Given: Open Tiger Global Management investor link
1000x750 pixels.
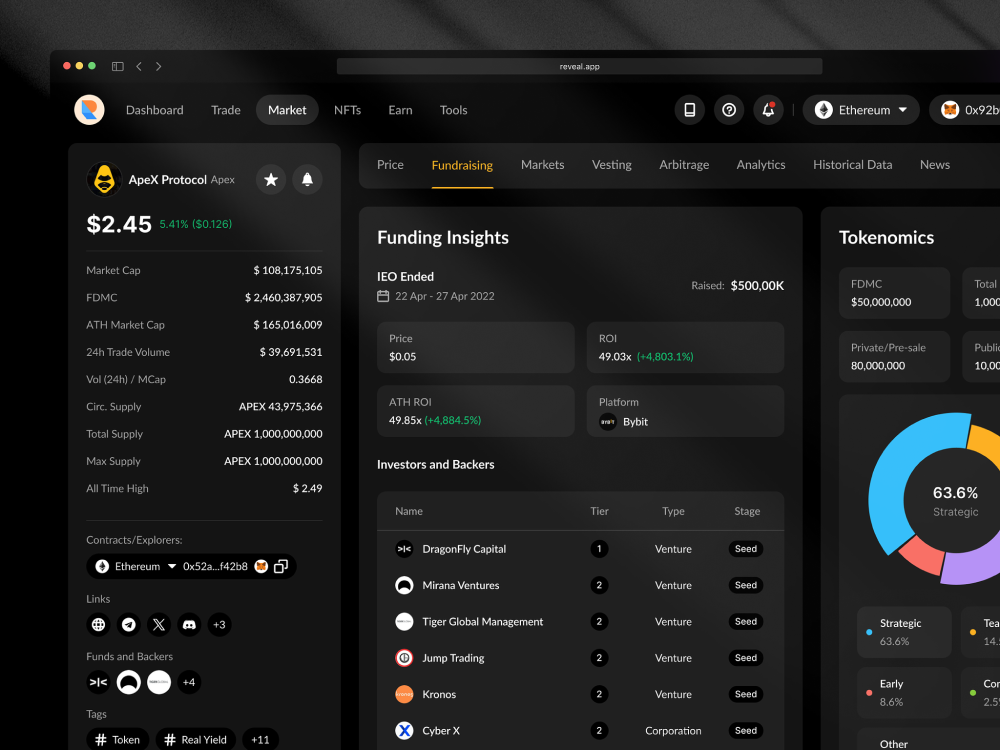Looking at the screenshot, I should (483, 622).
